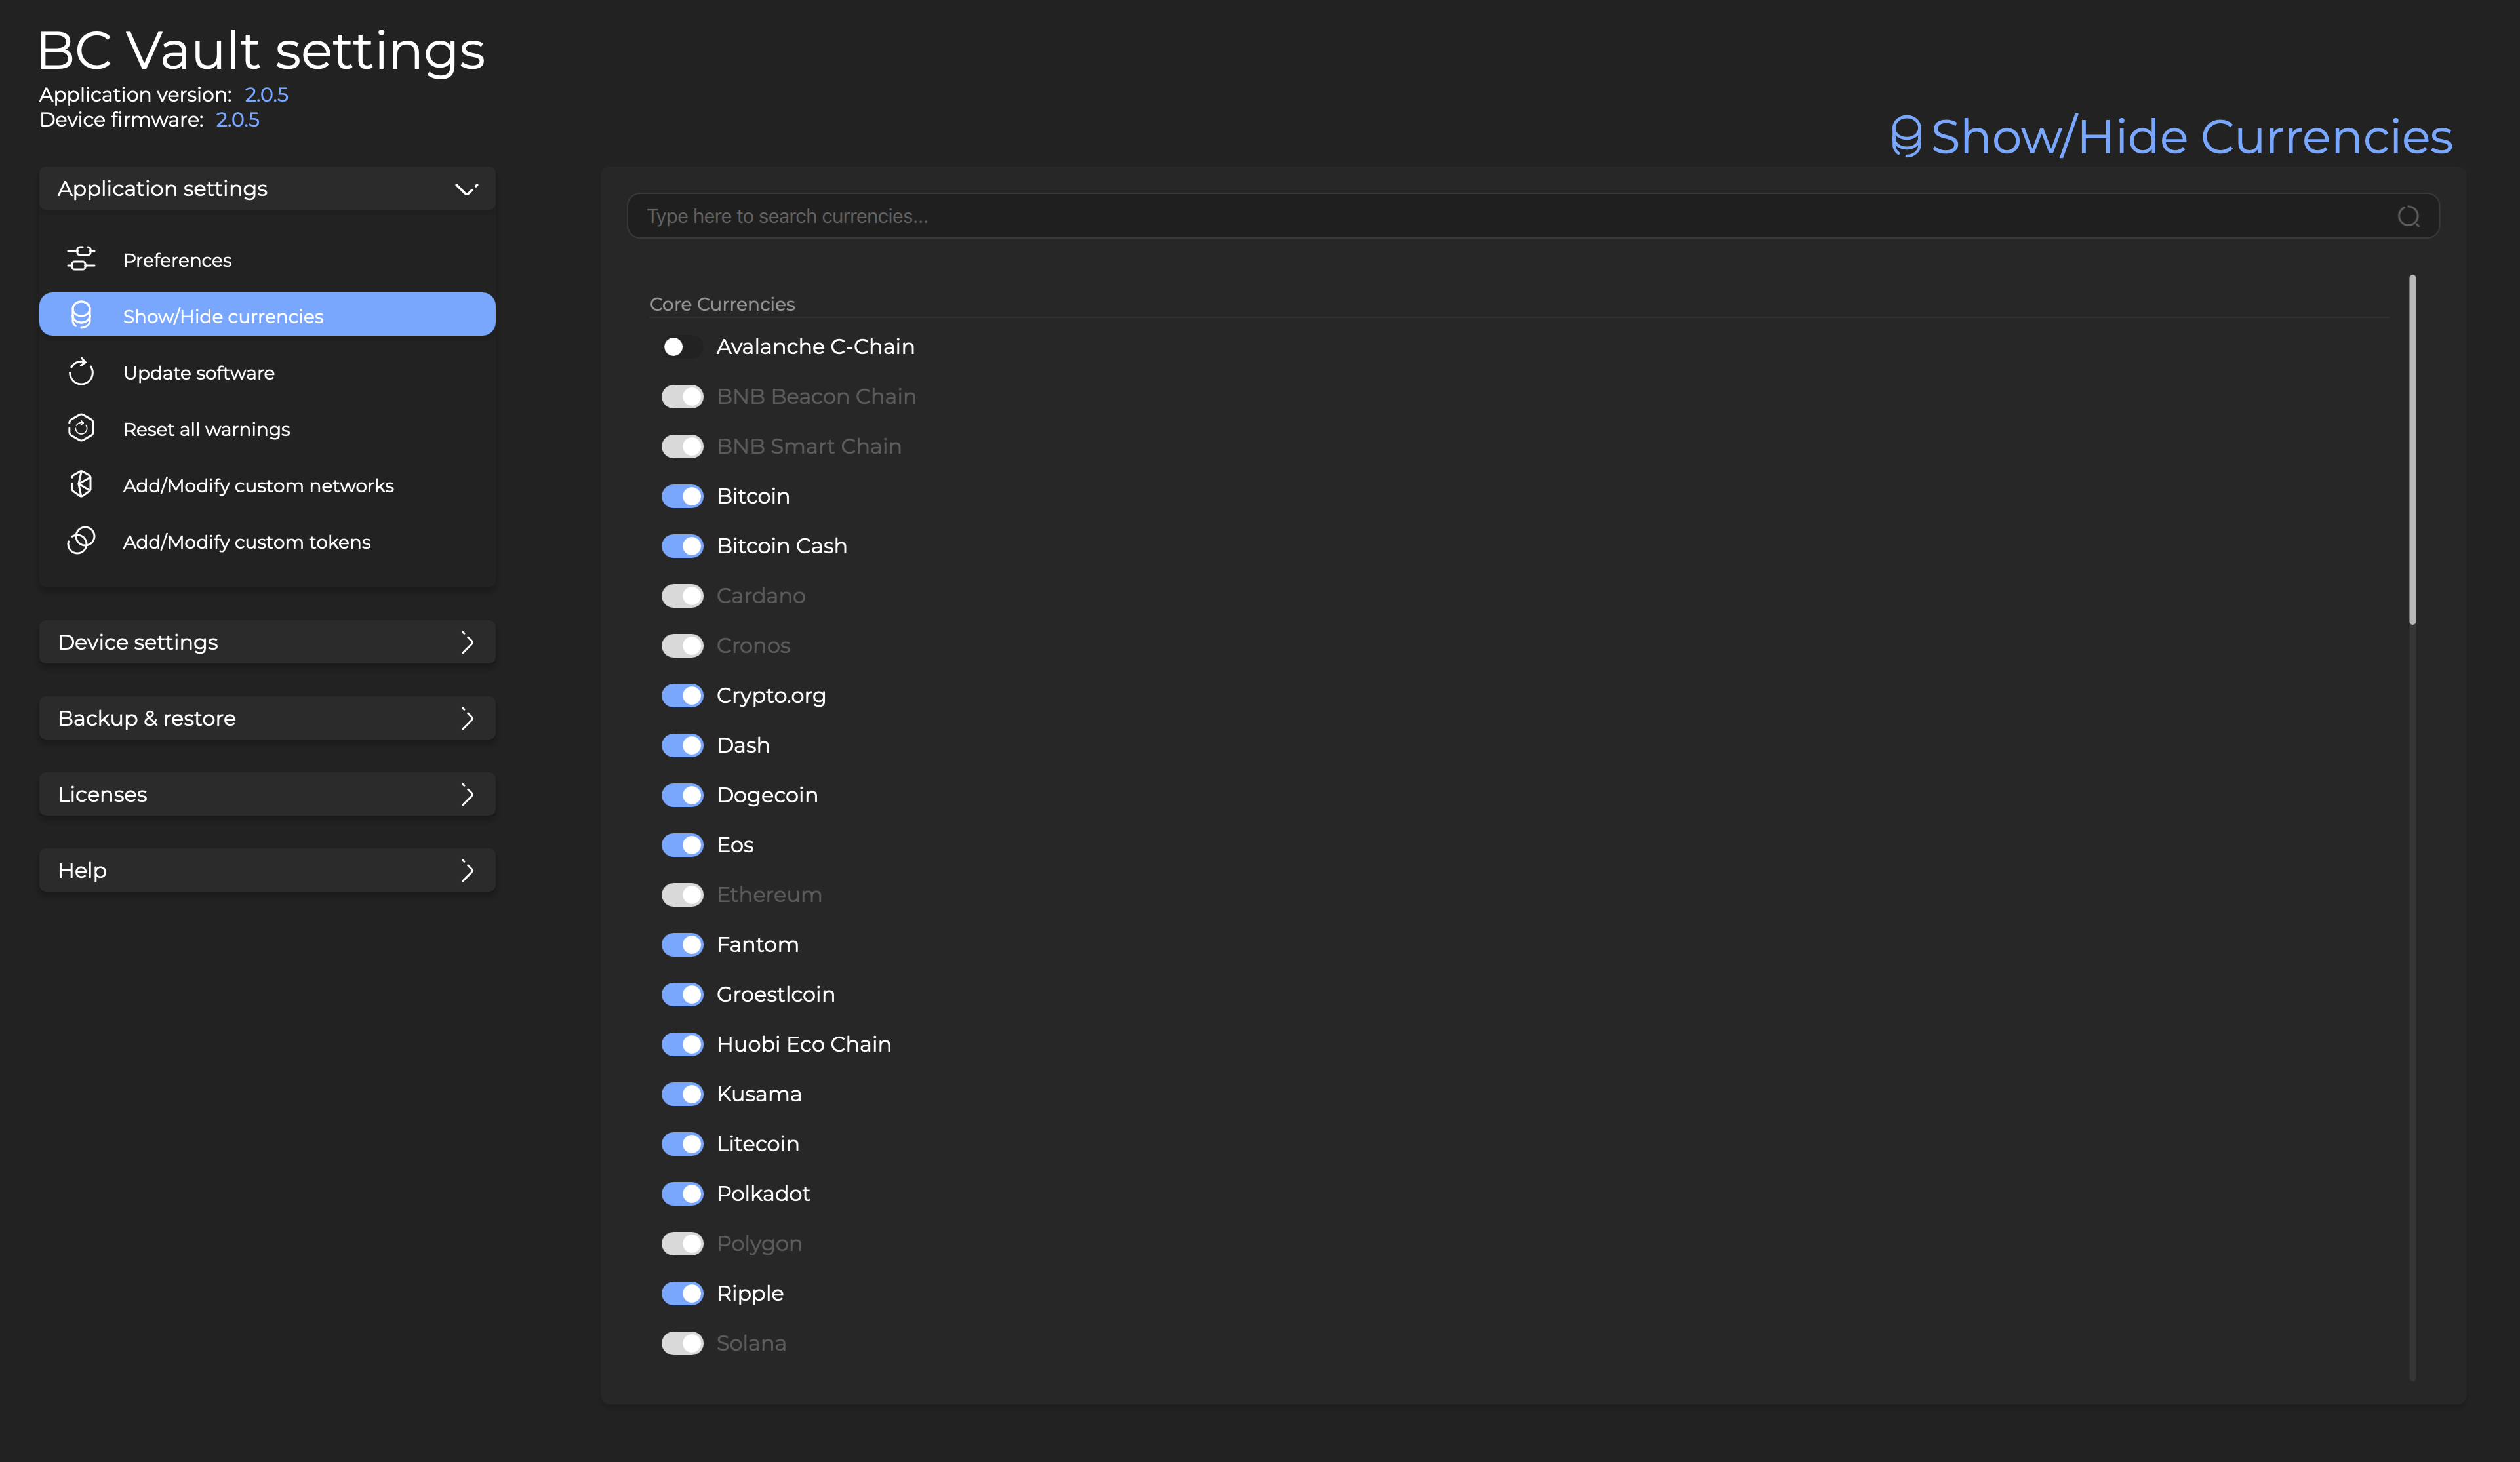Click the Preferences sliders icon

coord(81,259)
